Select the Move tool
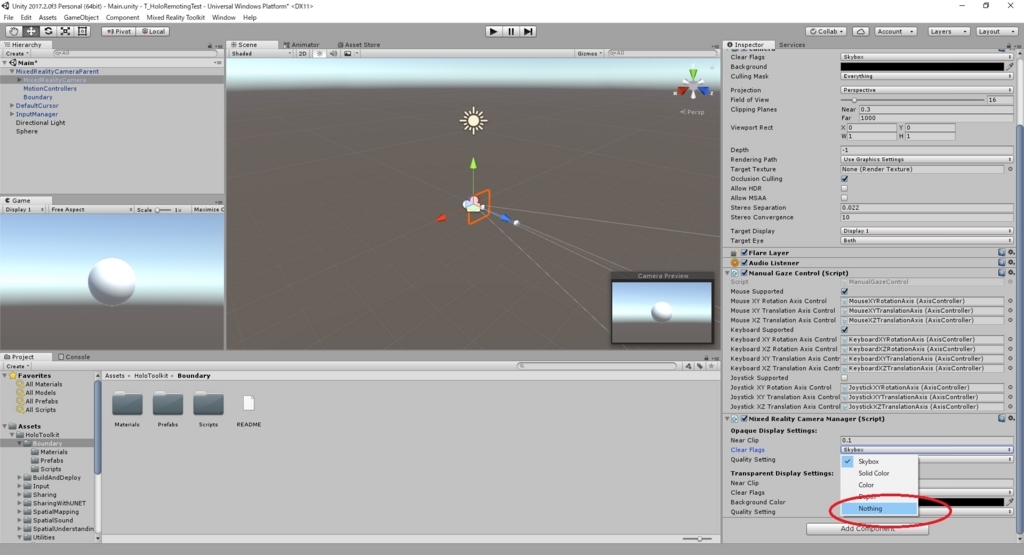This screenshot has height=555, width=1024. 31,31
